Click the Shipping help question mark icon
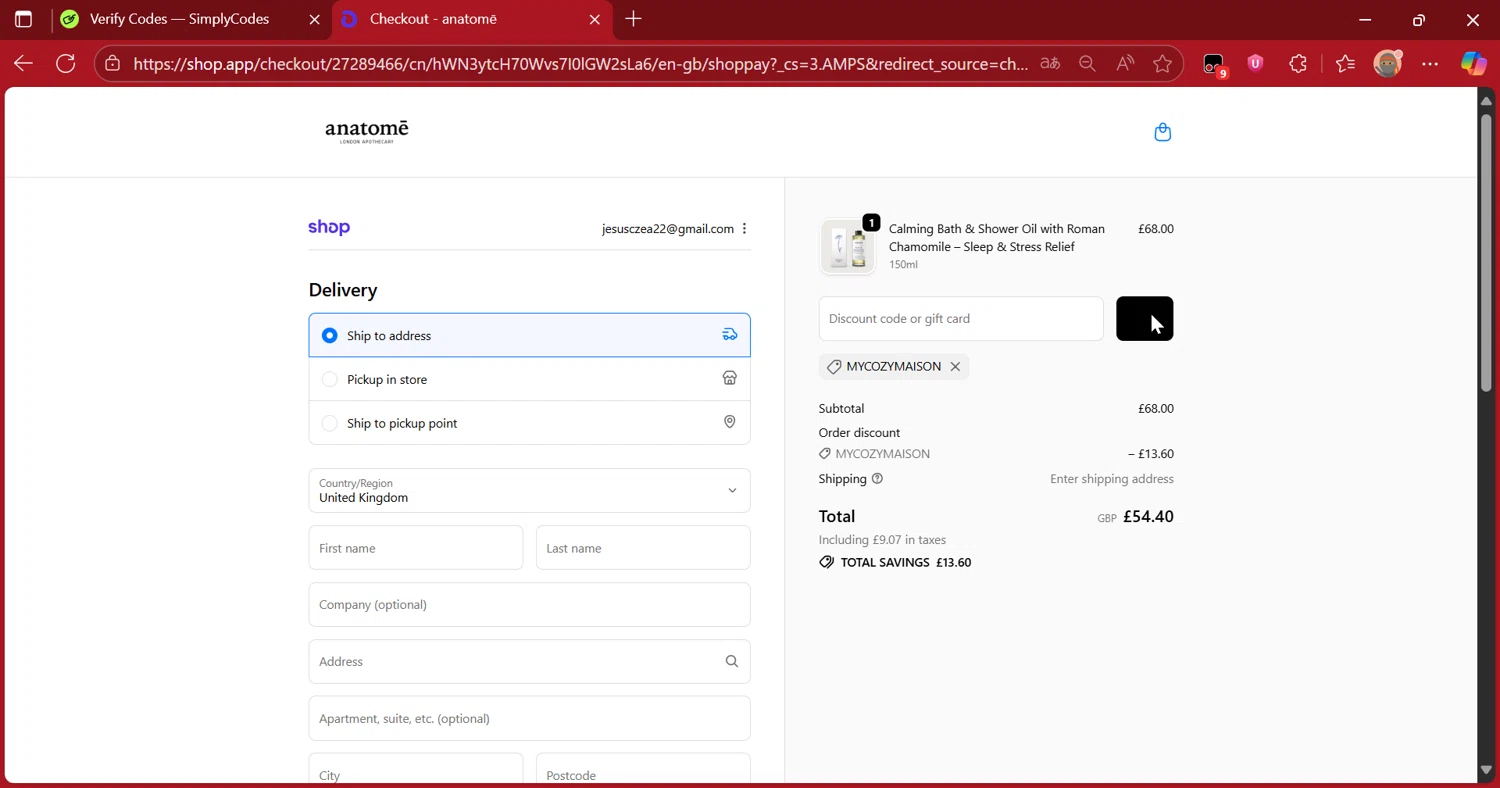This screenshot has height=788, width=1500. click(x=877, y=479)
